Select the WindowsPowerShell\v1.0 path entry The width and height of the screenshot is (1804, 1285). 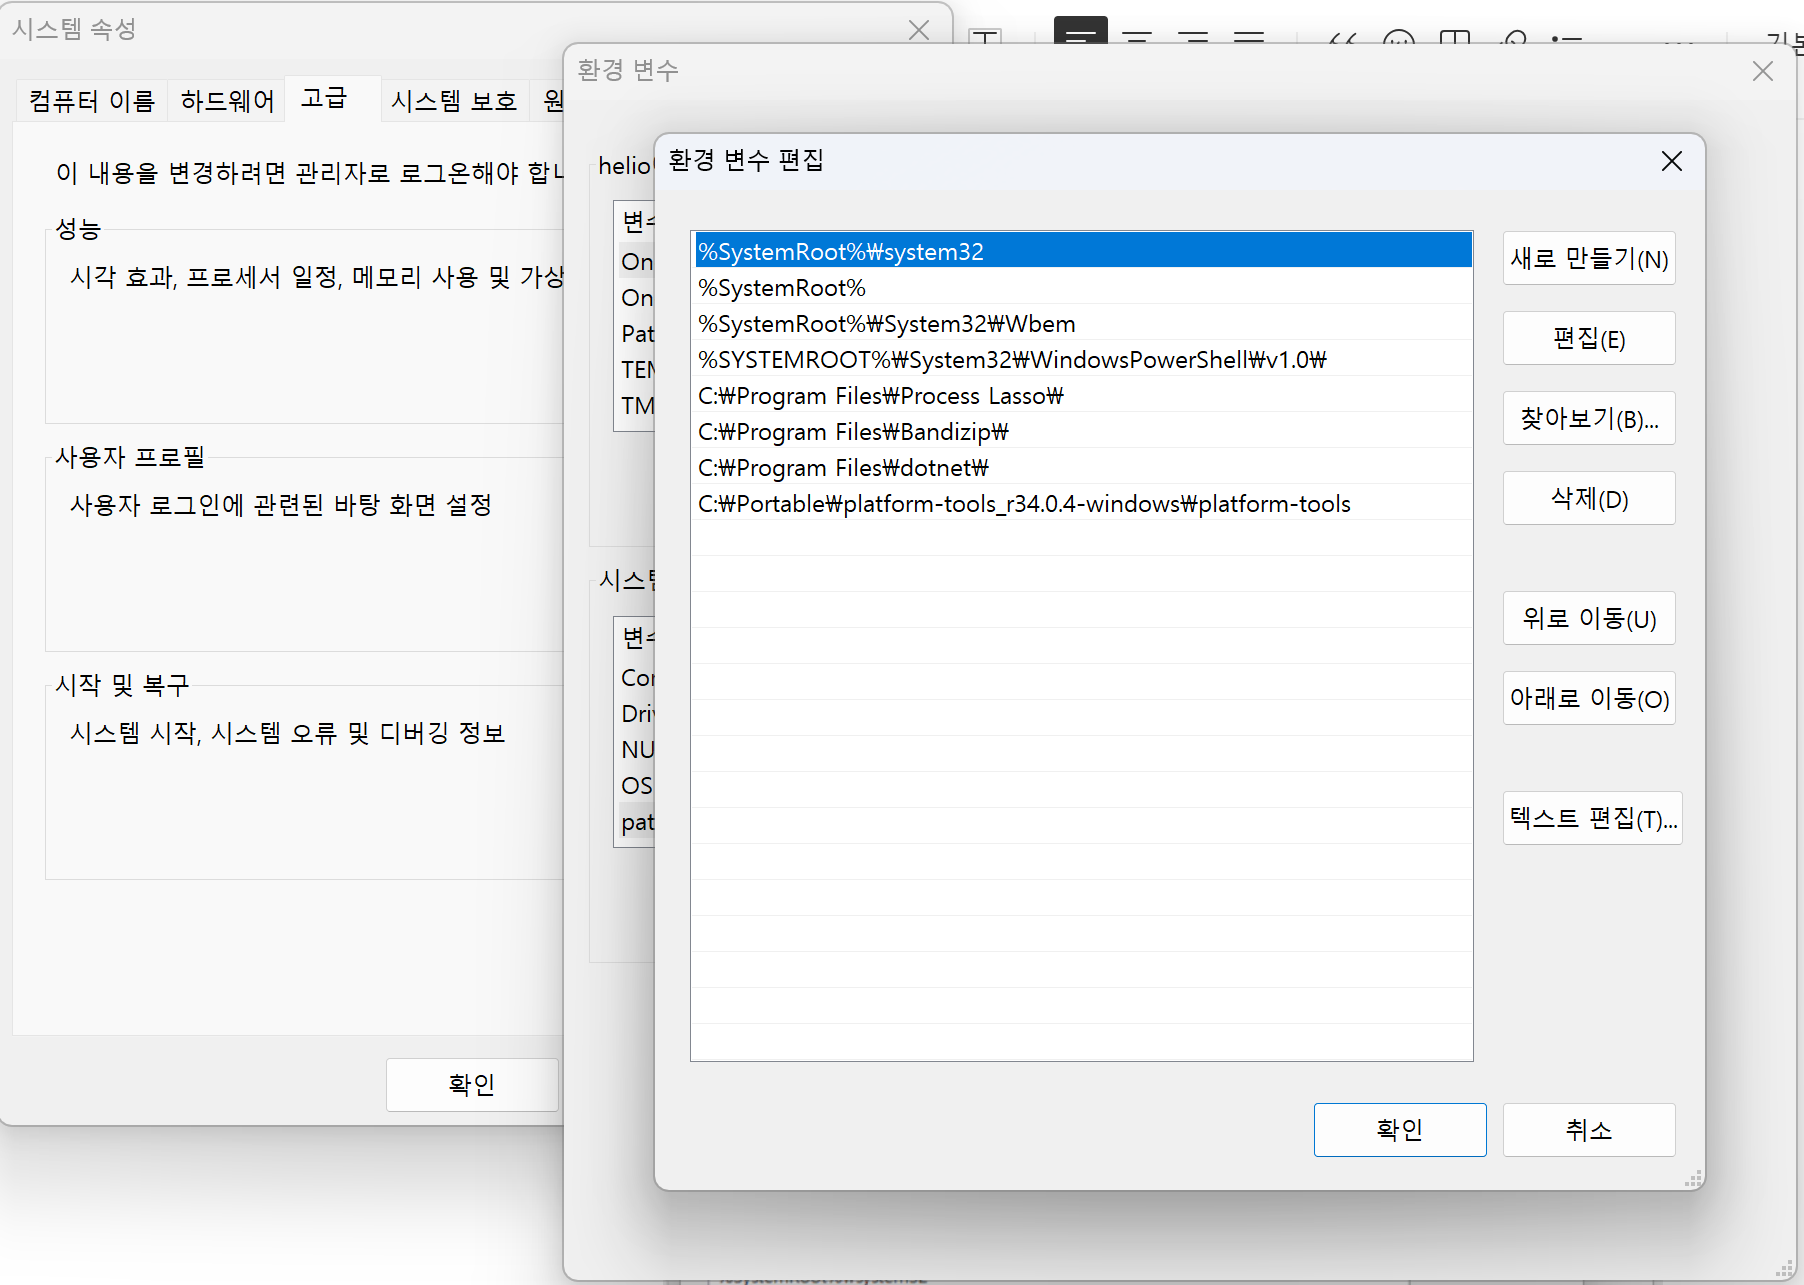click(1083, 359)
